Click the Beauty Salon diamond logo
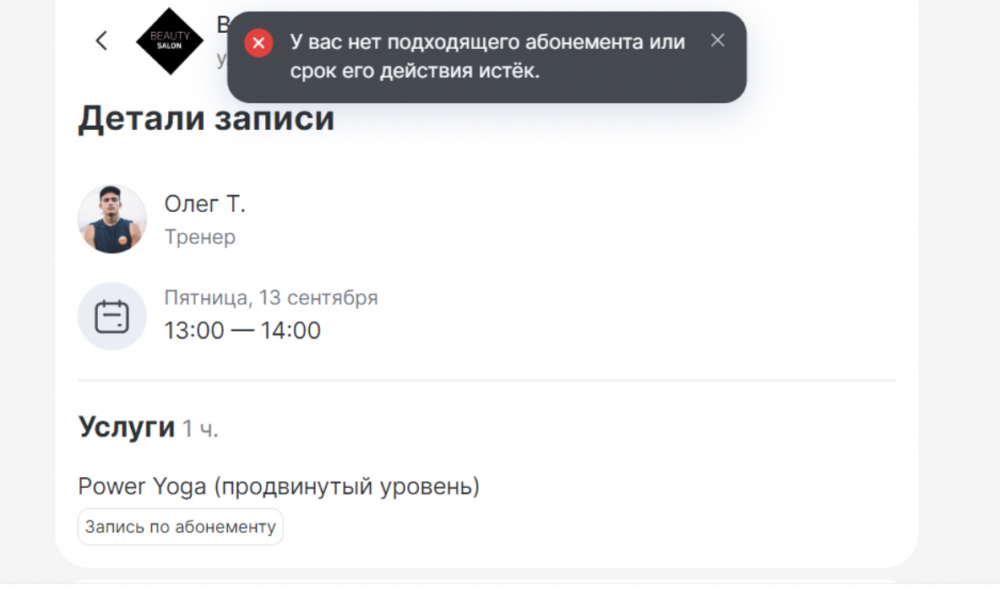 coord(170,41)
